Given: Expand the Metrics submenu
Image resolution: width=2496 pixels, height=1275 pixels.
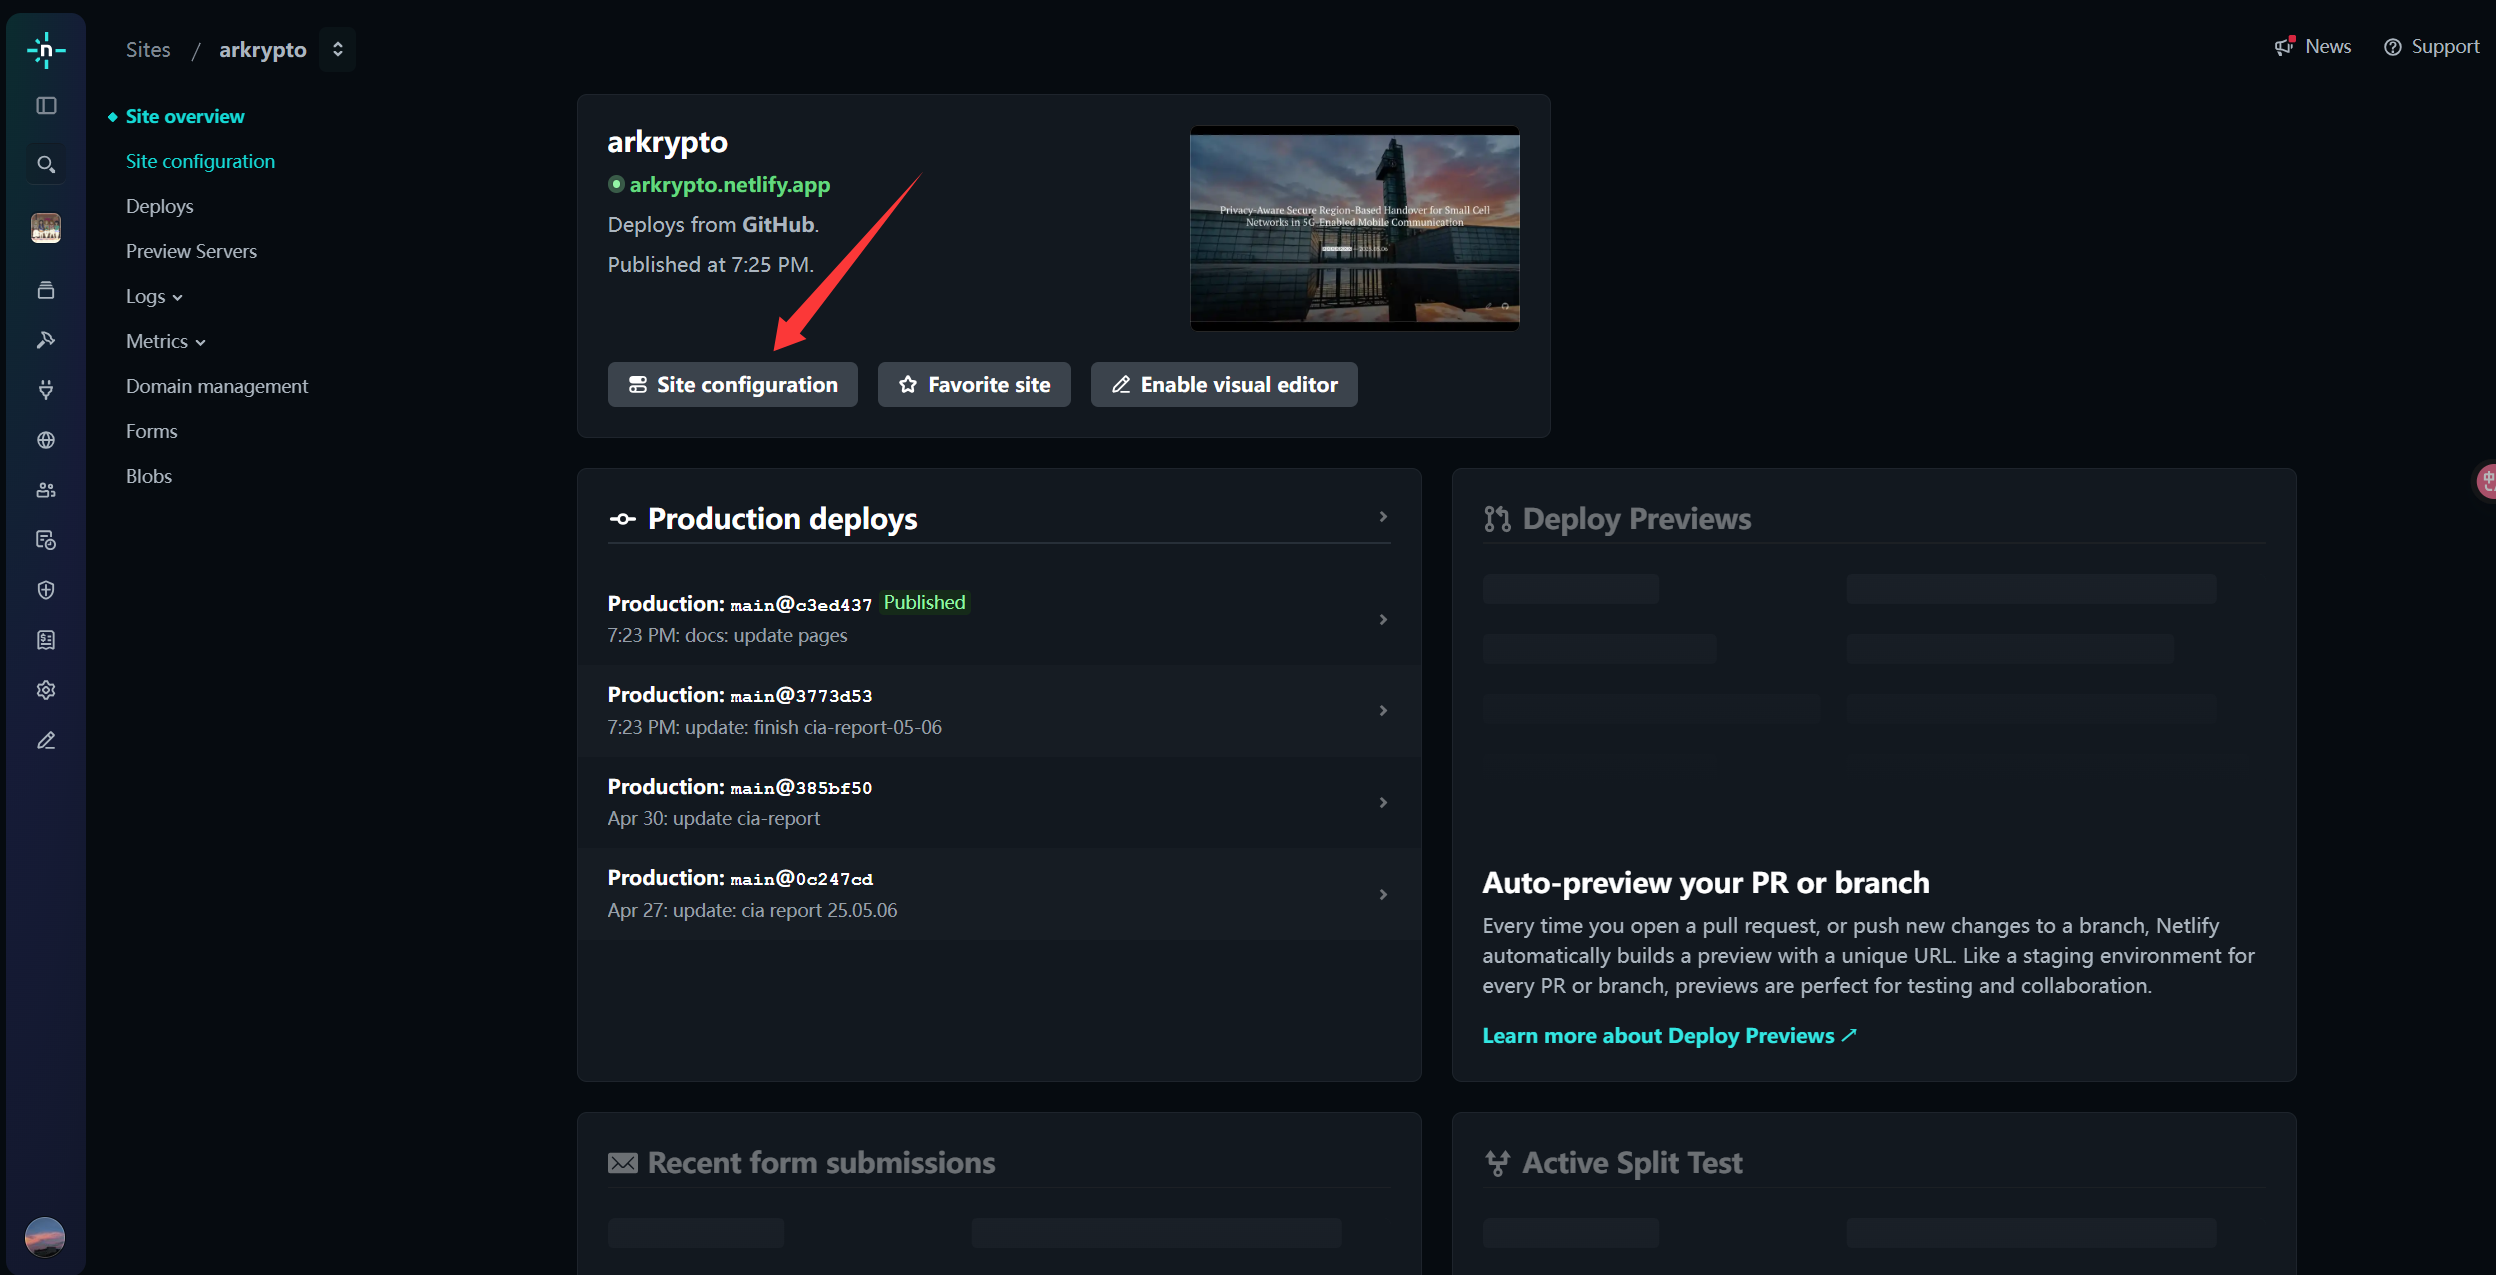Looking at the screenshot, I should click(x=165, y=341).
